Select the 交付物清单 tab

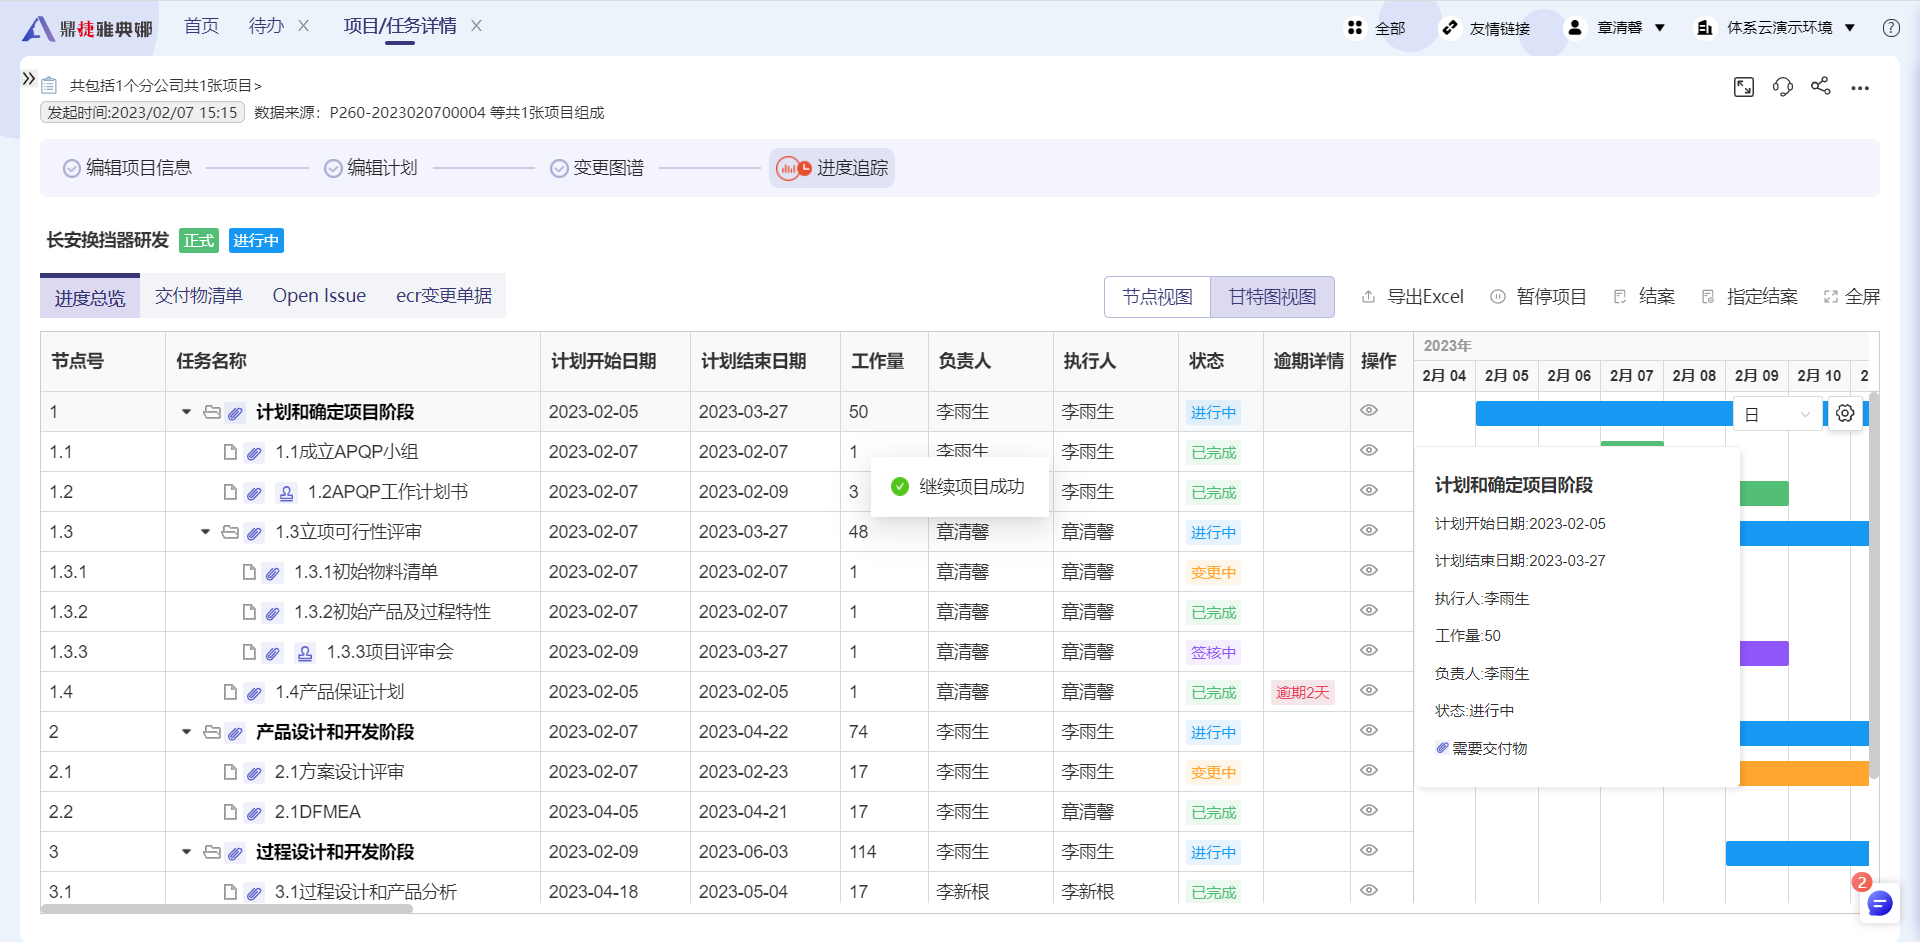(x=199, y=296)
